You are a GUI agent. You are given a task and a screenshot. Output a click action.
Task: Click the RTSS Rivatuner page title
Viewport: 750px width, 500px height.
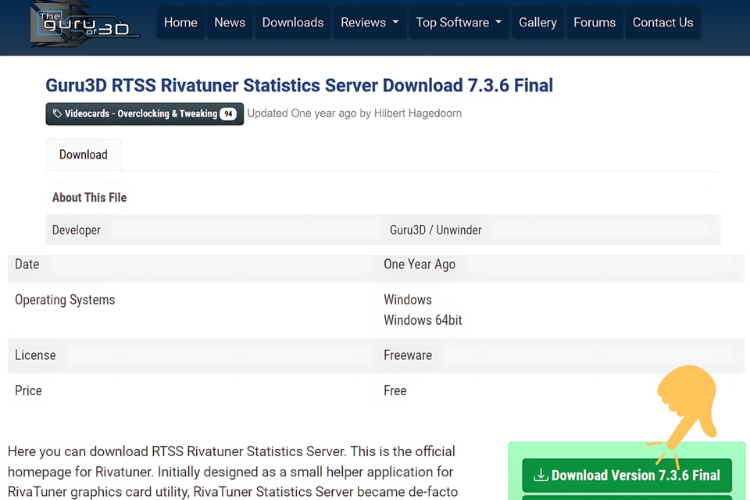pyautogui.click(x=299, y=85)
